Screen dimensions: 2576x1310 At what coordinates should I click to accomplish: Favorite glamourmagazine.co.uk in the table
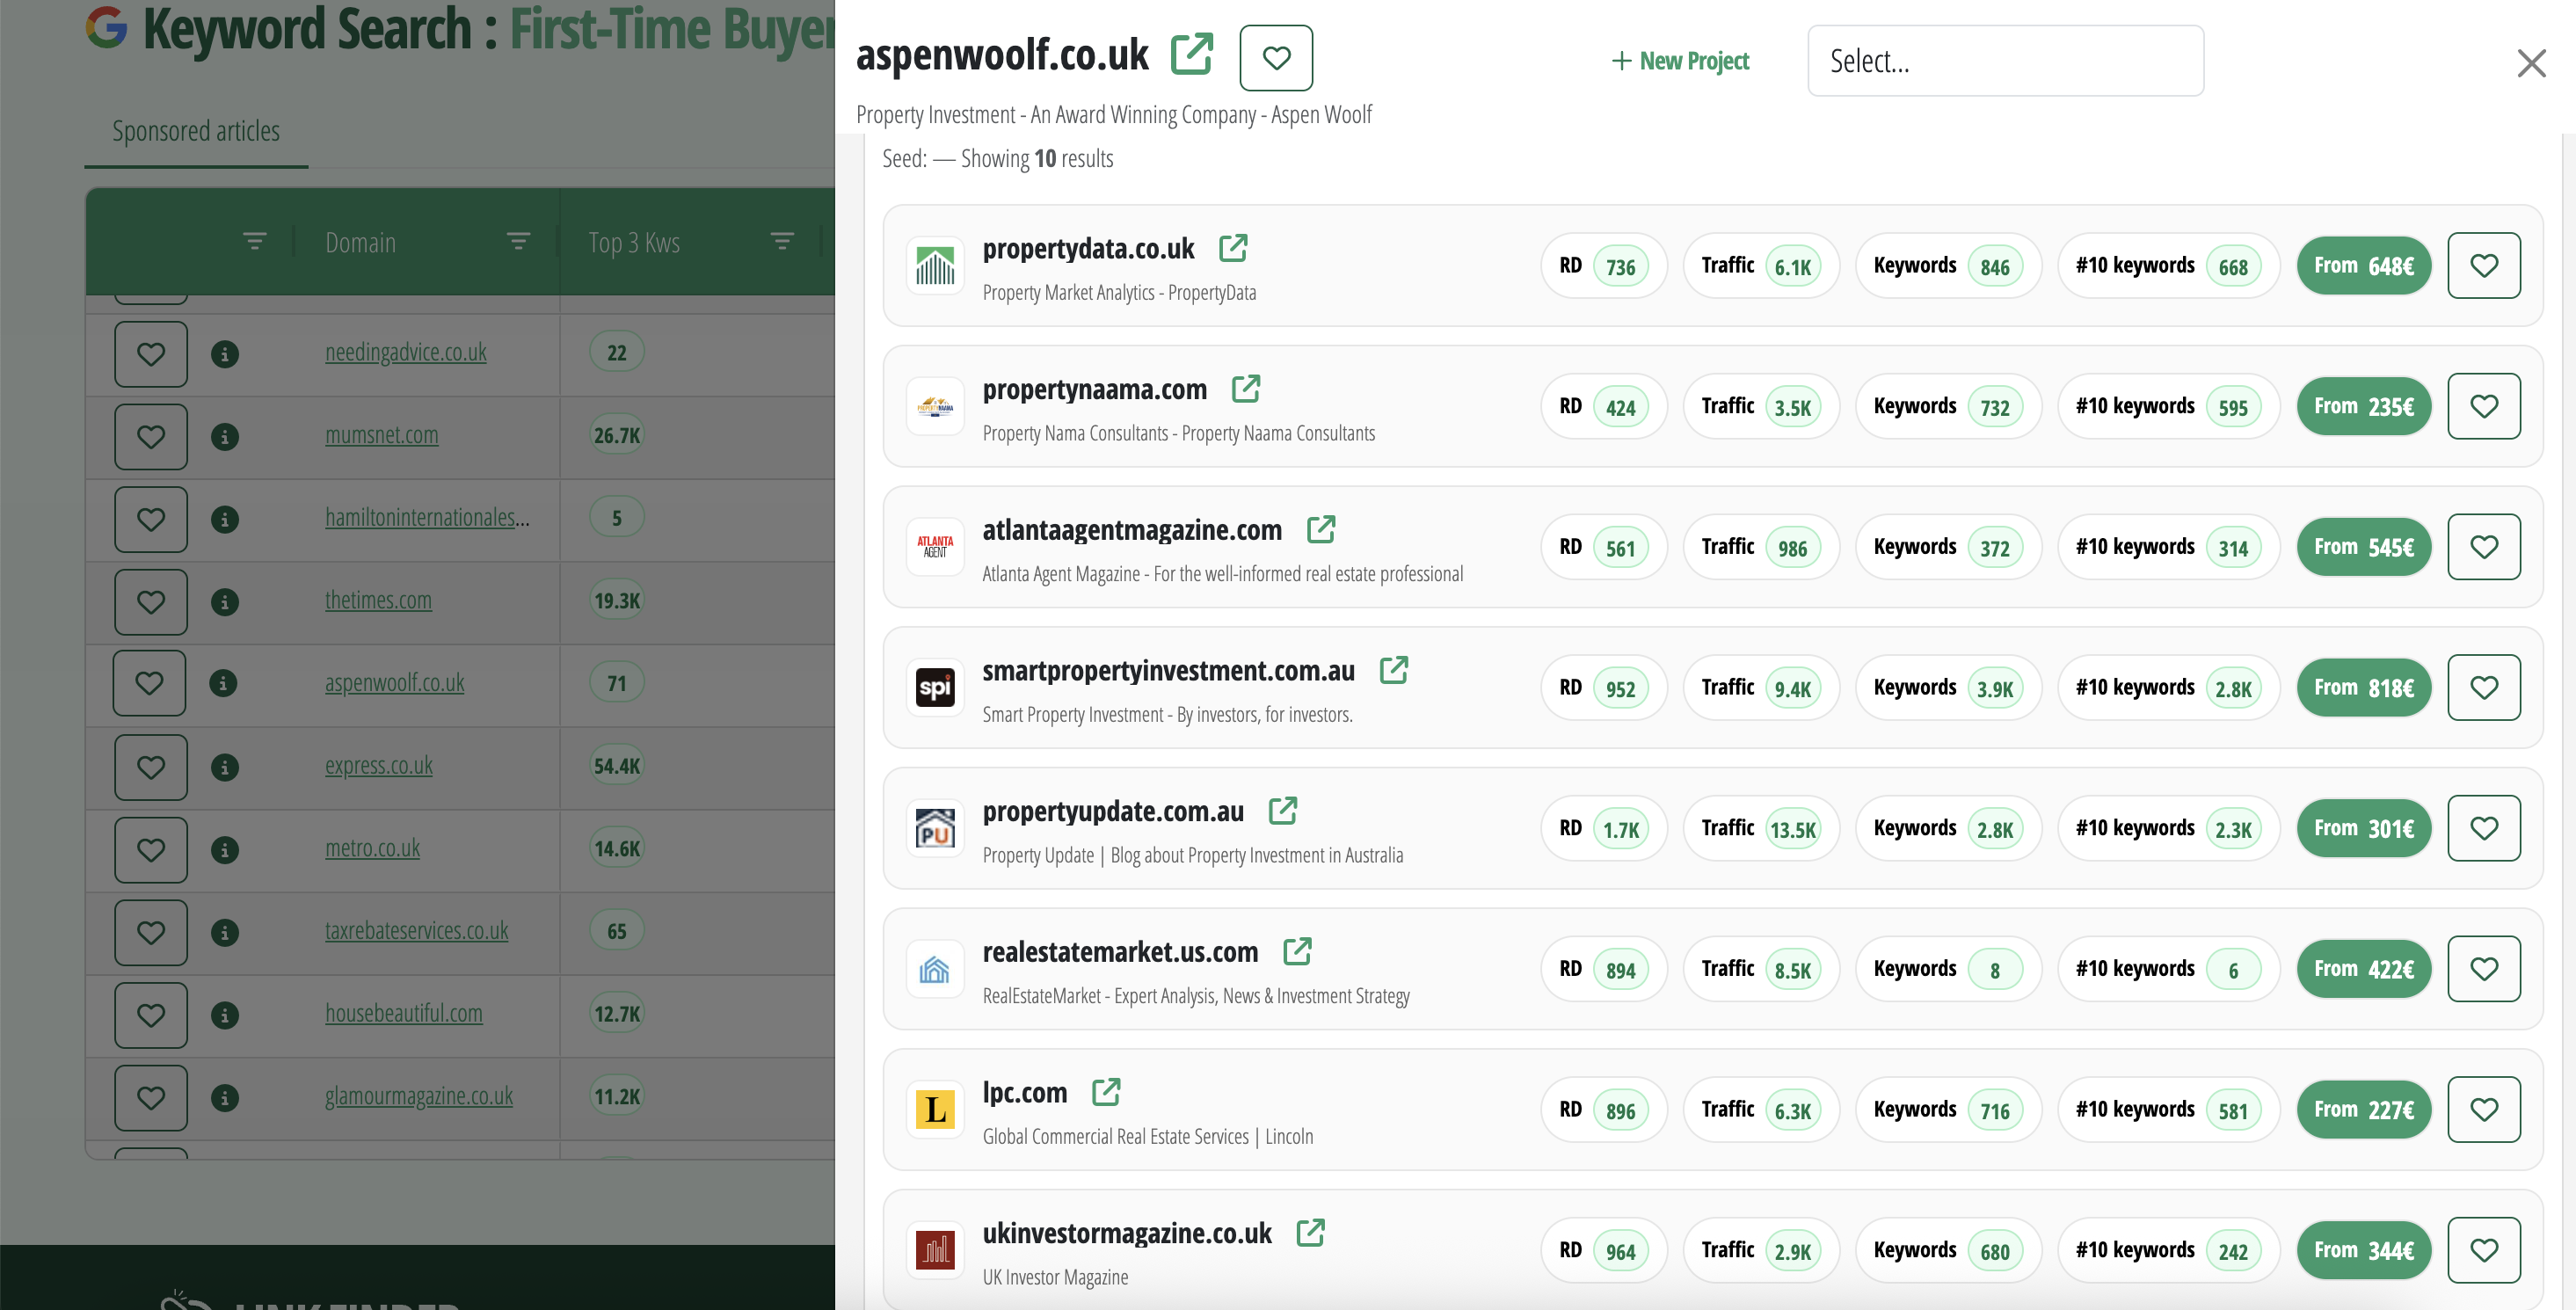(x=151, y=1098)
